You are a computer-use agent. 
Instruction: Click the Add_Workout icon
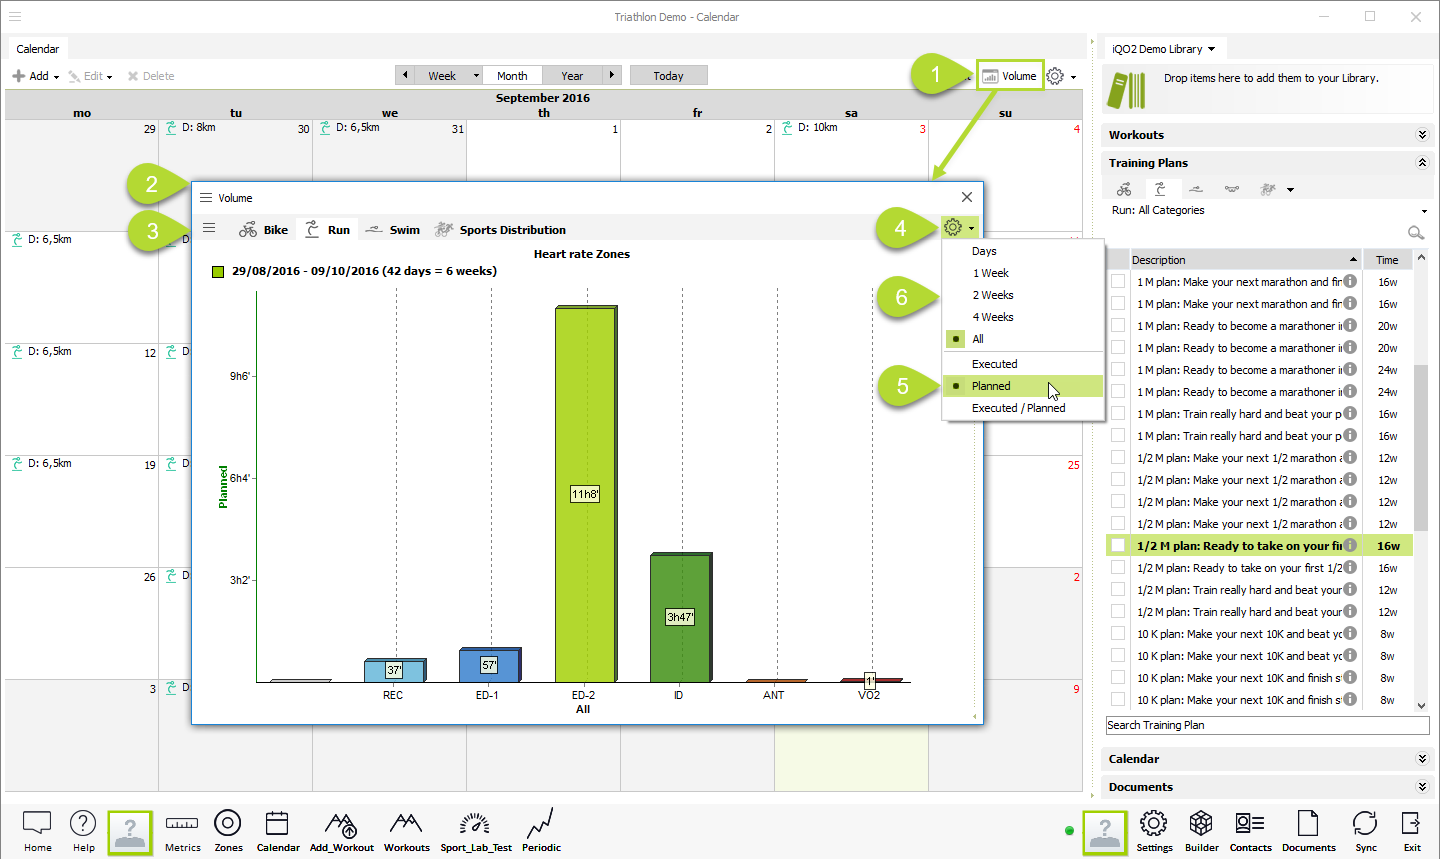tap(341, 830)
